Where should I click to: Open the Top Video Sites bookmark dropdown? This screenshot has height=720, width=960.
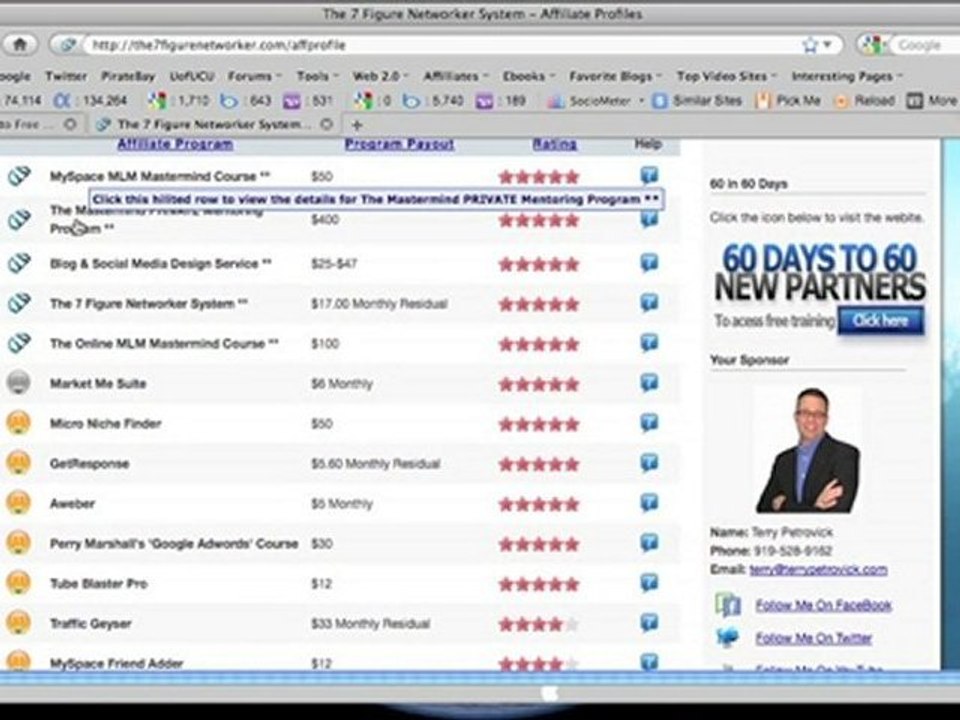(727, 77)
